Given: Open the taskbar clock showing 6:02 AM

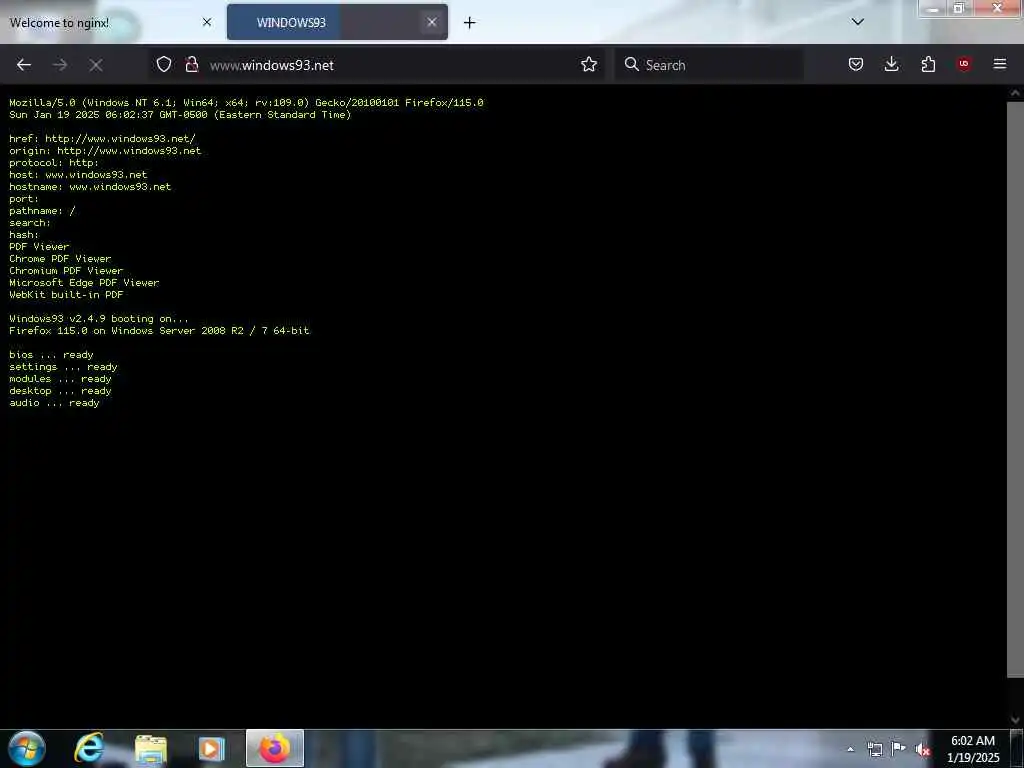Looking at the screenshot, I should point(973,749).
